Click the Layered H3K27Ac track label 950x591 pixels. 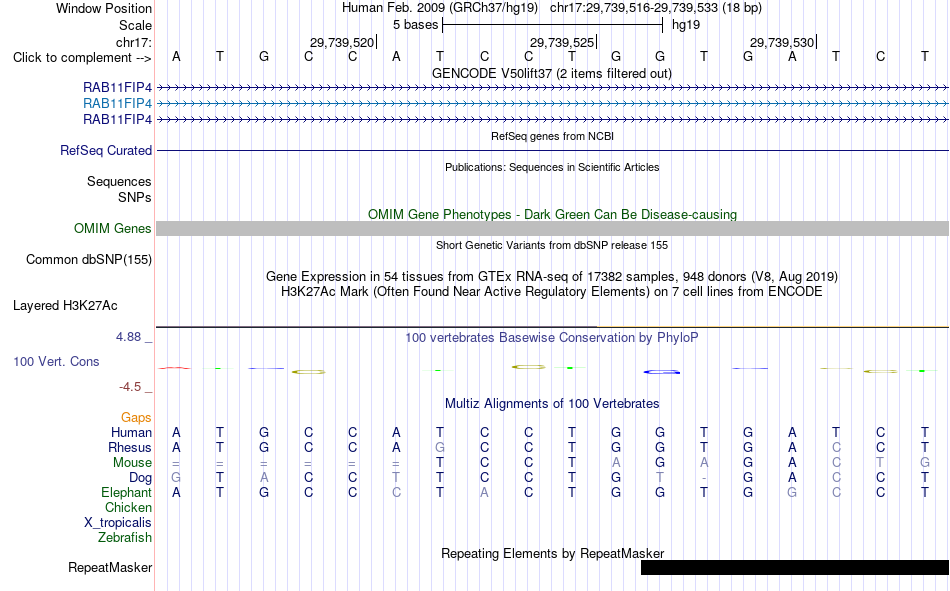tap(65, 306)
